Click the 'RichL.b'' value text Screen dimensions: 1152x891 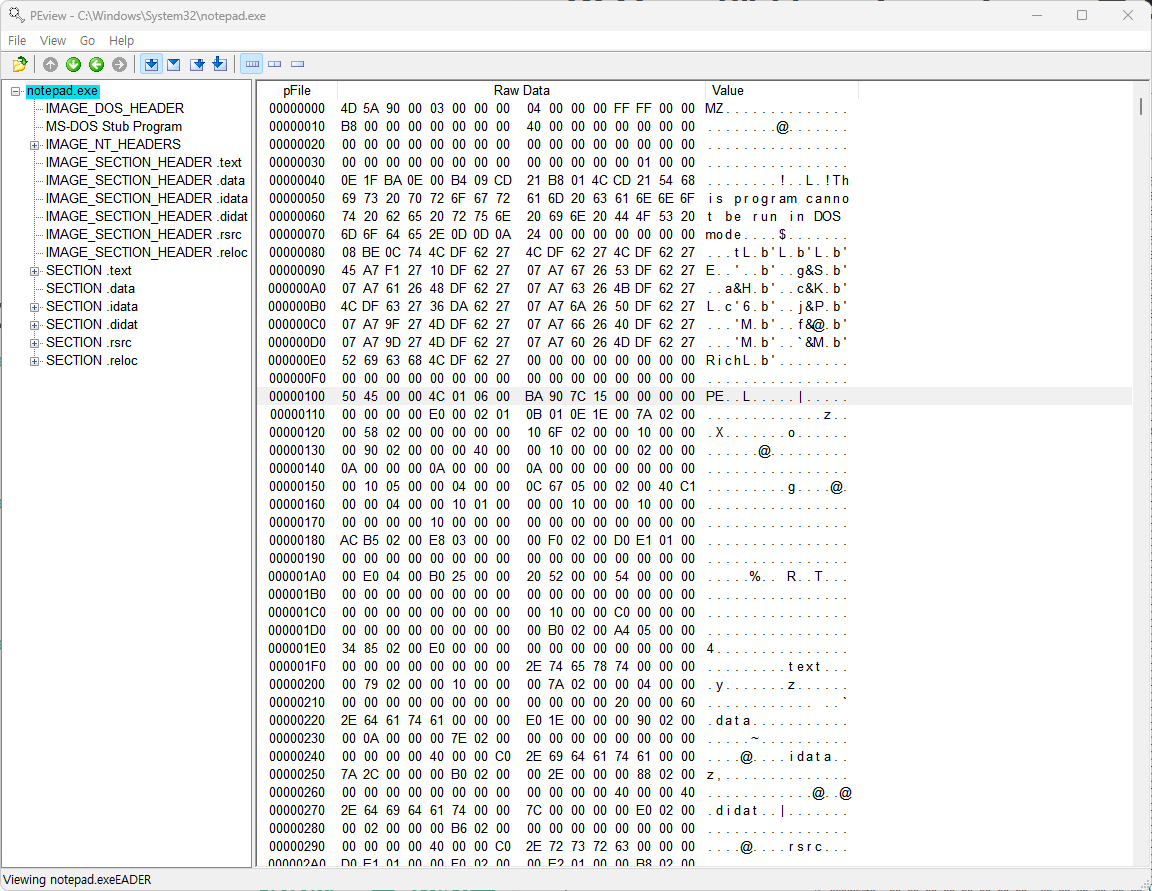pyautogui.click(x=742, y=361)
